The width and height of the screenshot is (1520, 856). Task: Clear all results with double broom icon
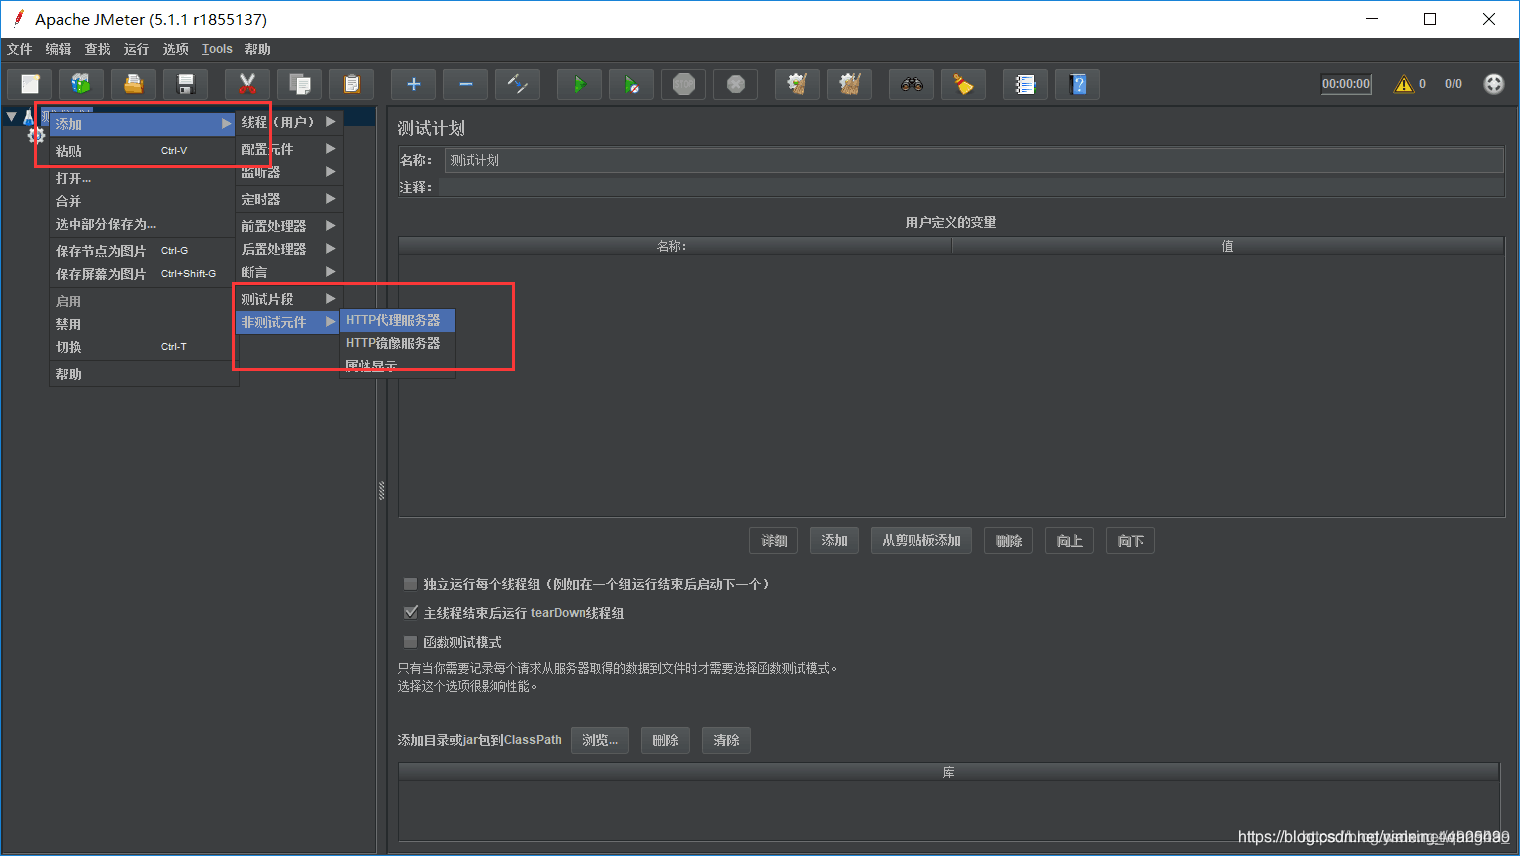(x=850, y=85)
